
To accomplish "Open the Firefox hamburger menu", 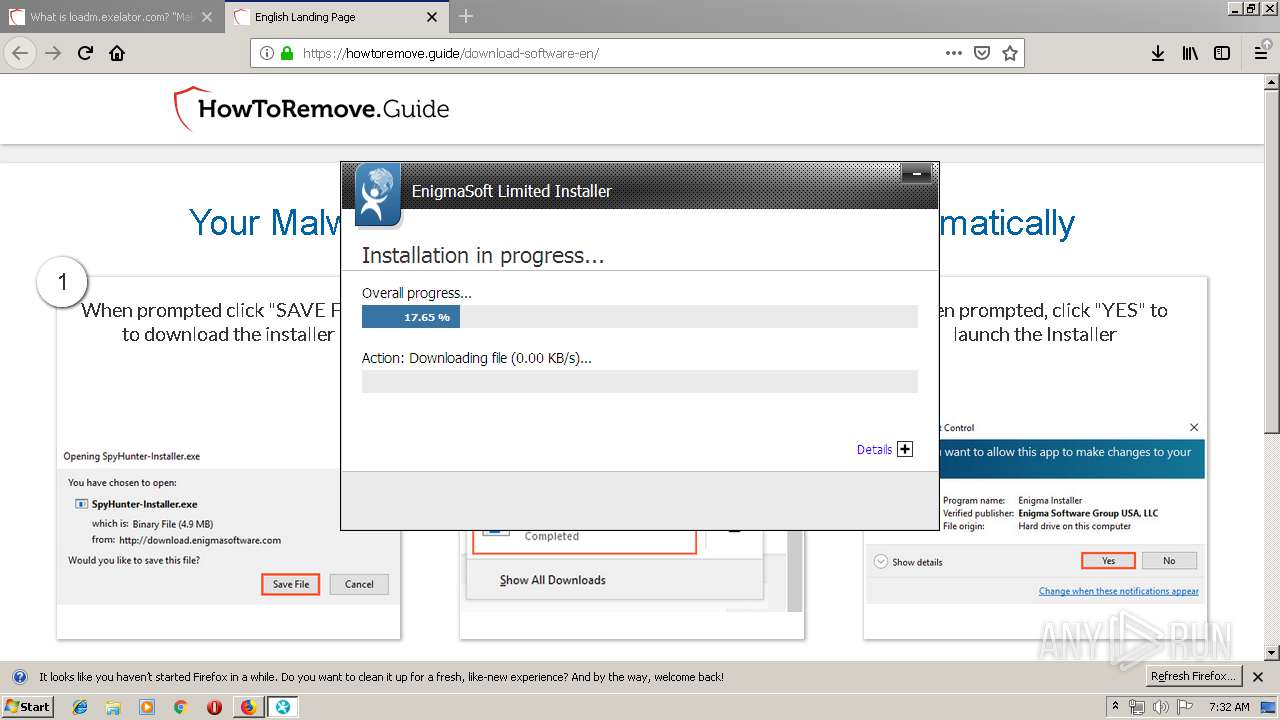I will pyautogui.click(x=1261, y=53).
